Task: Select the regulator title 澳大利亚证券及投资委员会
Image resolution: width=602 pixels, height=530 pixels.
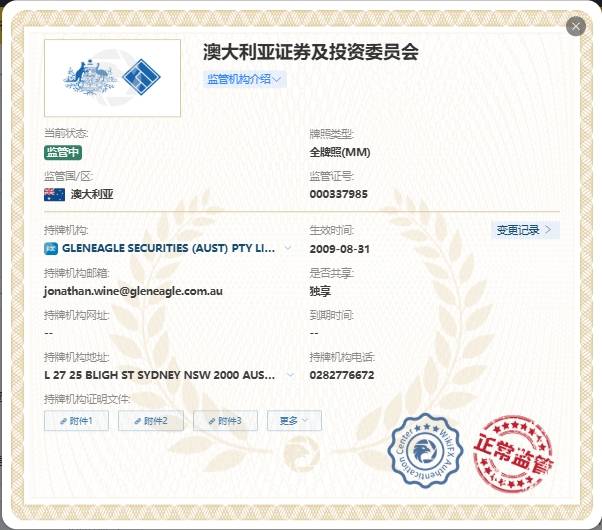Action: tap(311, 52)
